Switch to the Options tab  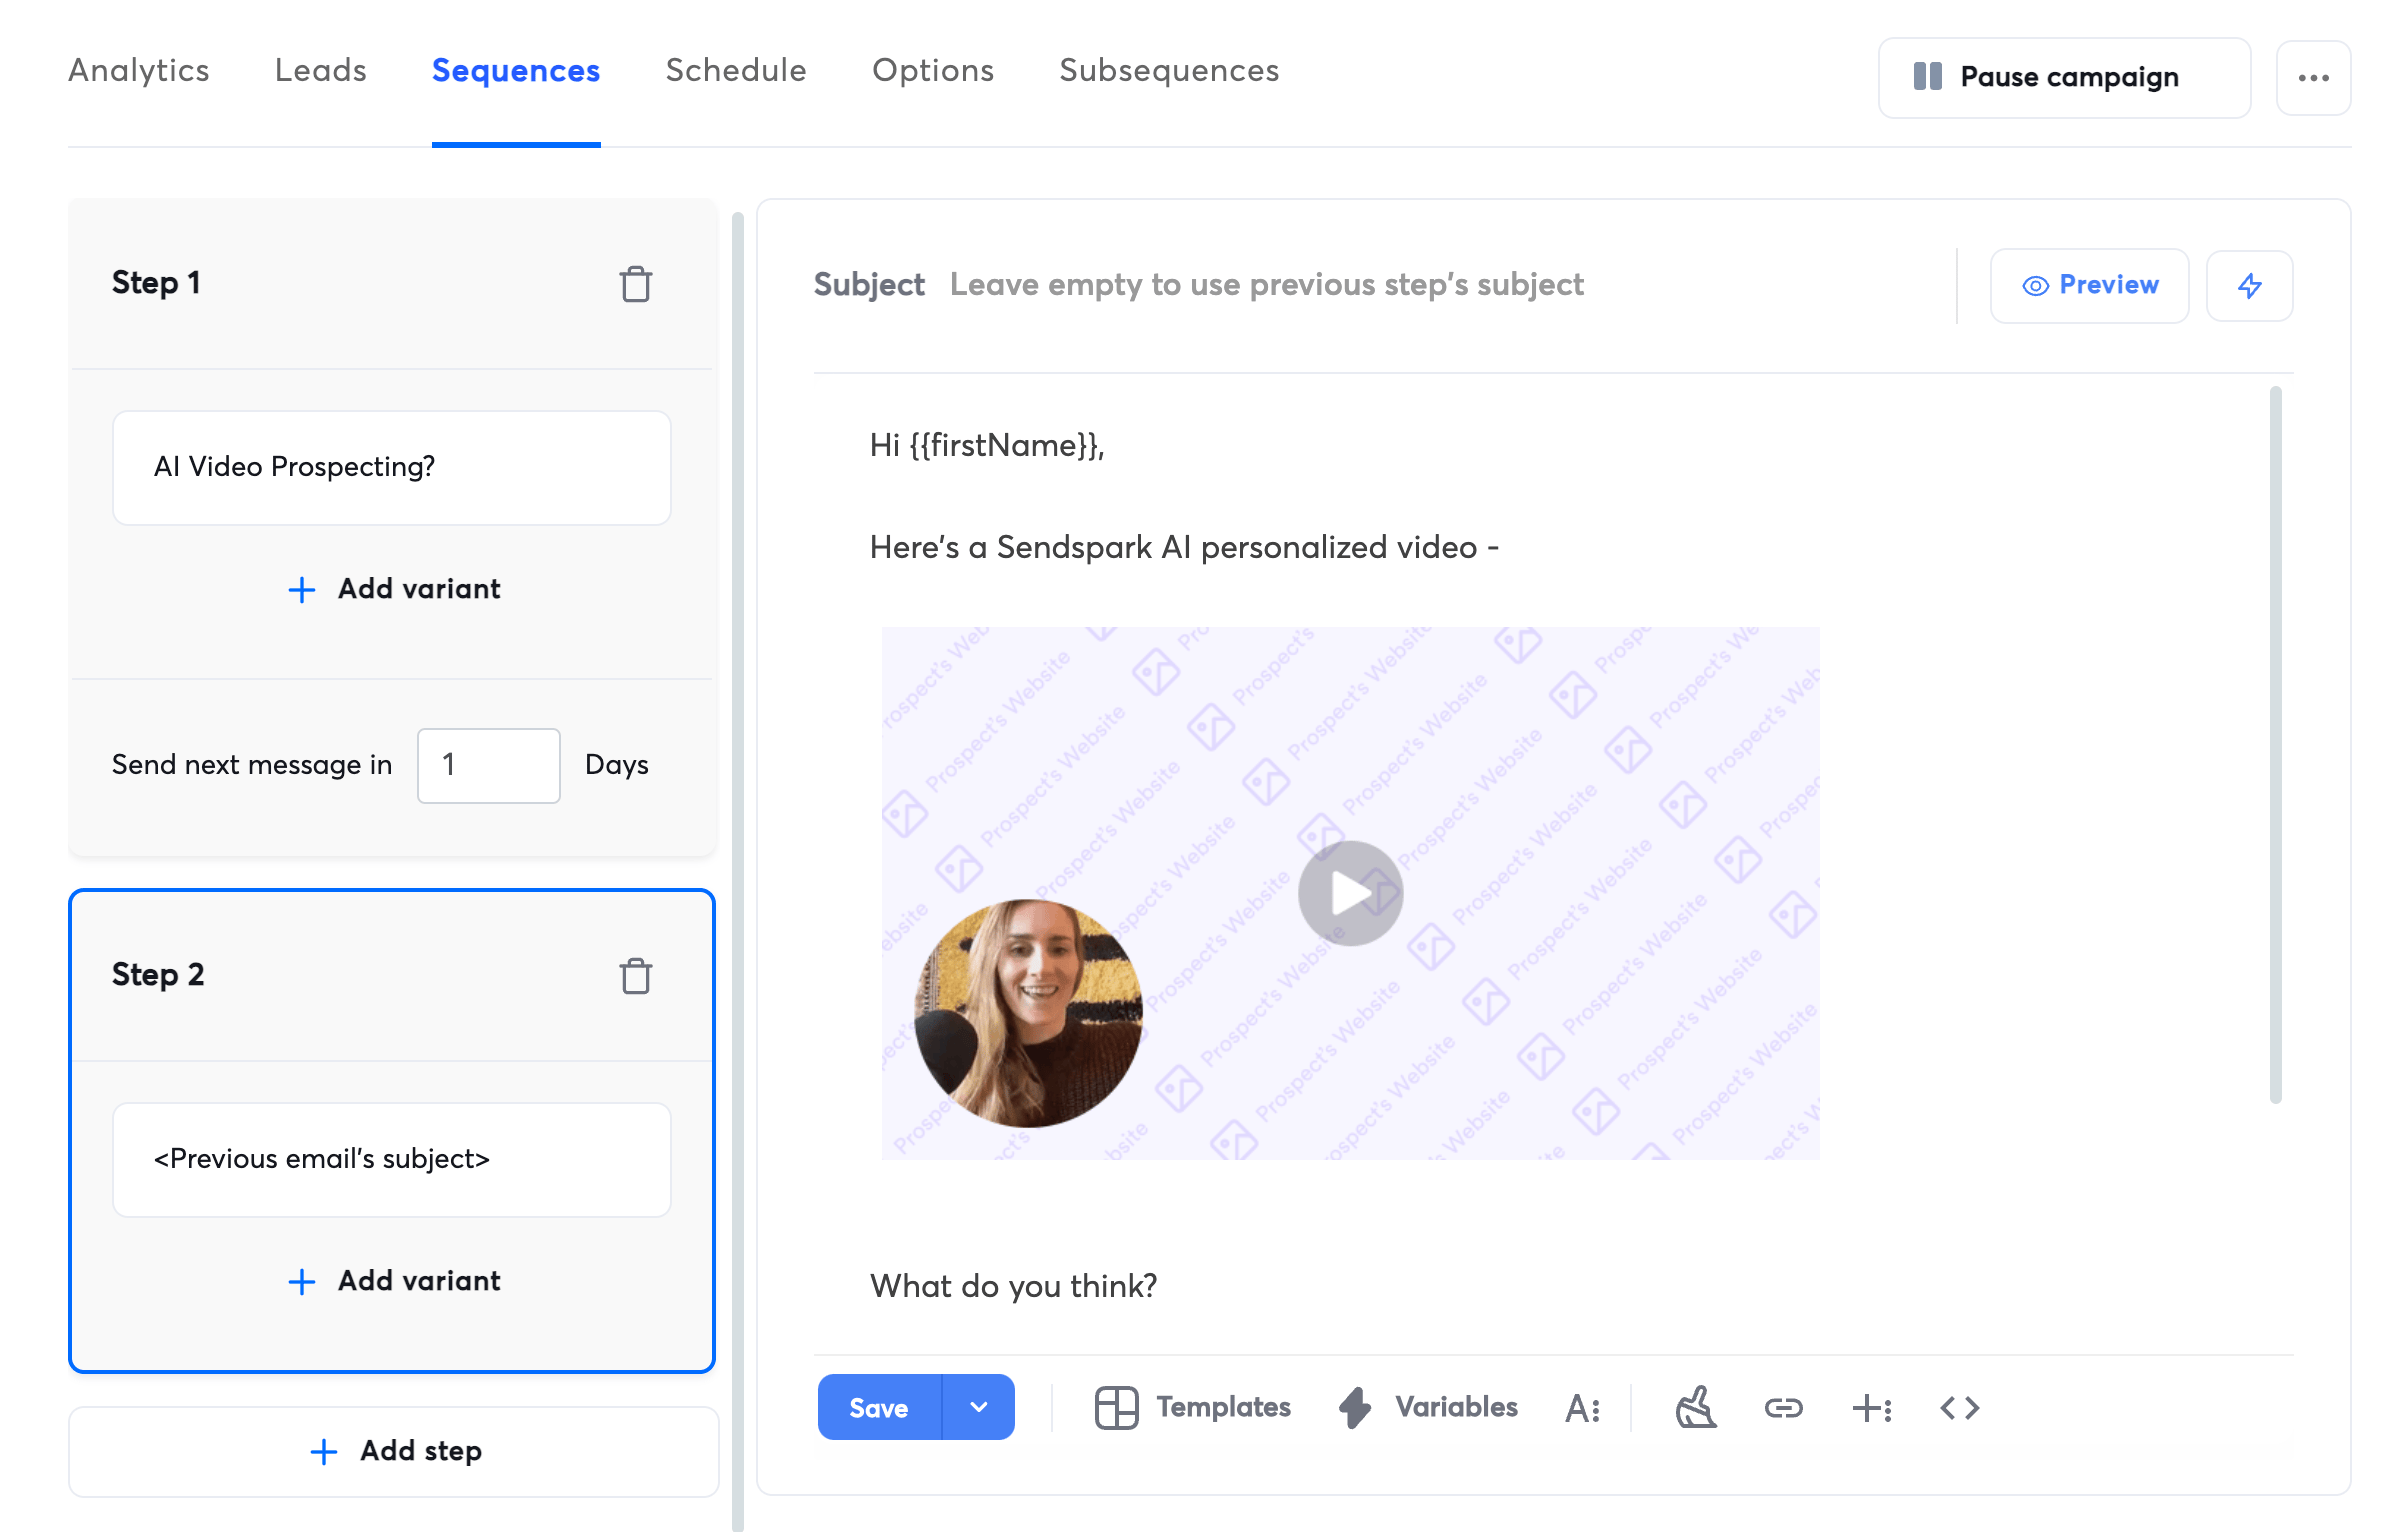point(932,71)
